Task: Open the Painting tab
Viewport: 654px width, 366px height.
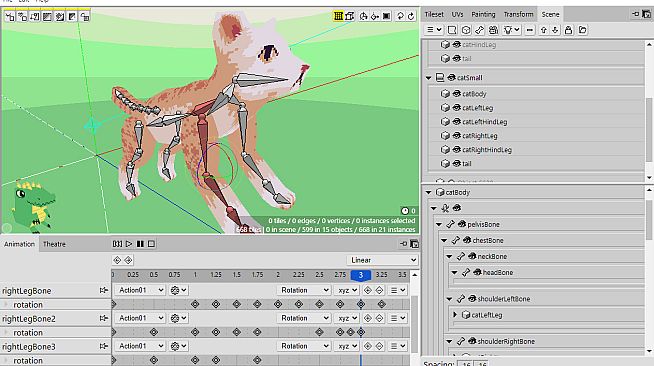Action: point(483,14)
